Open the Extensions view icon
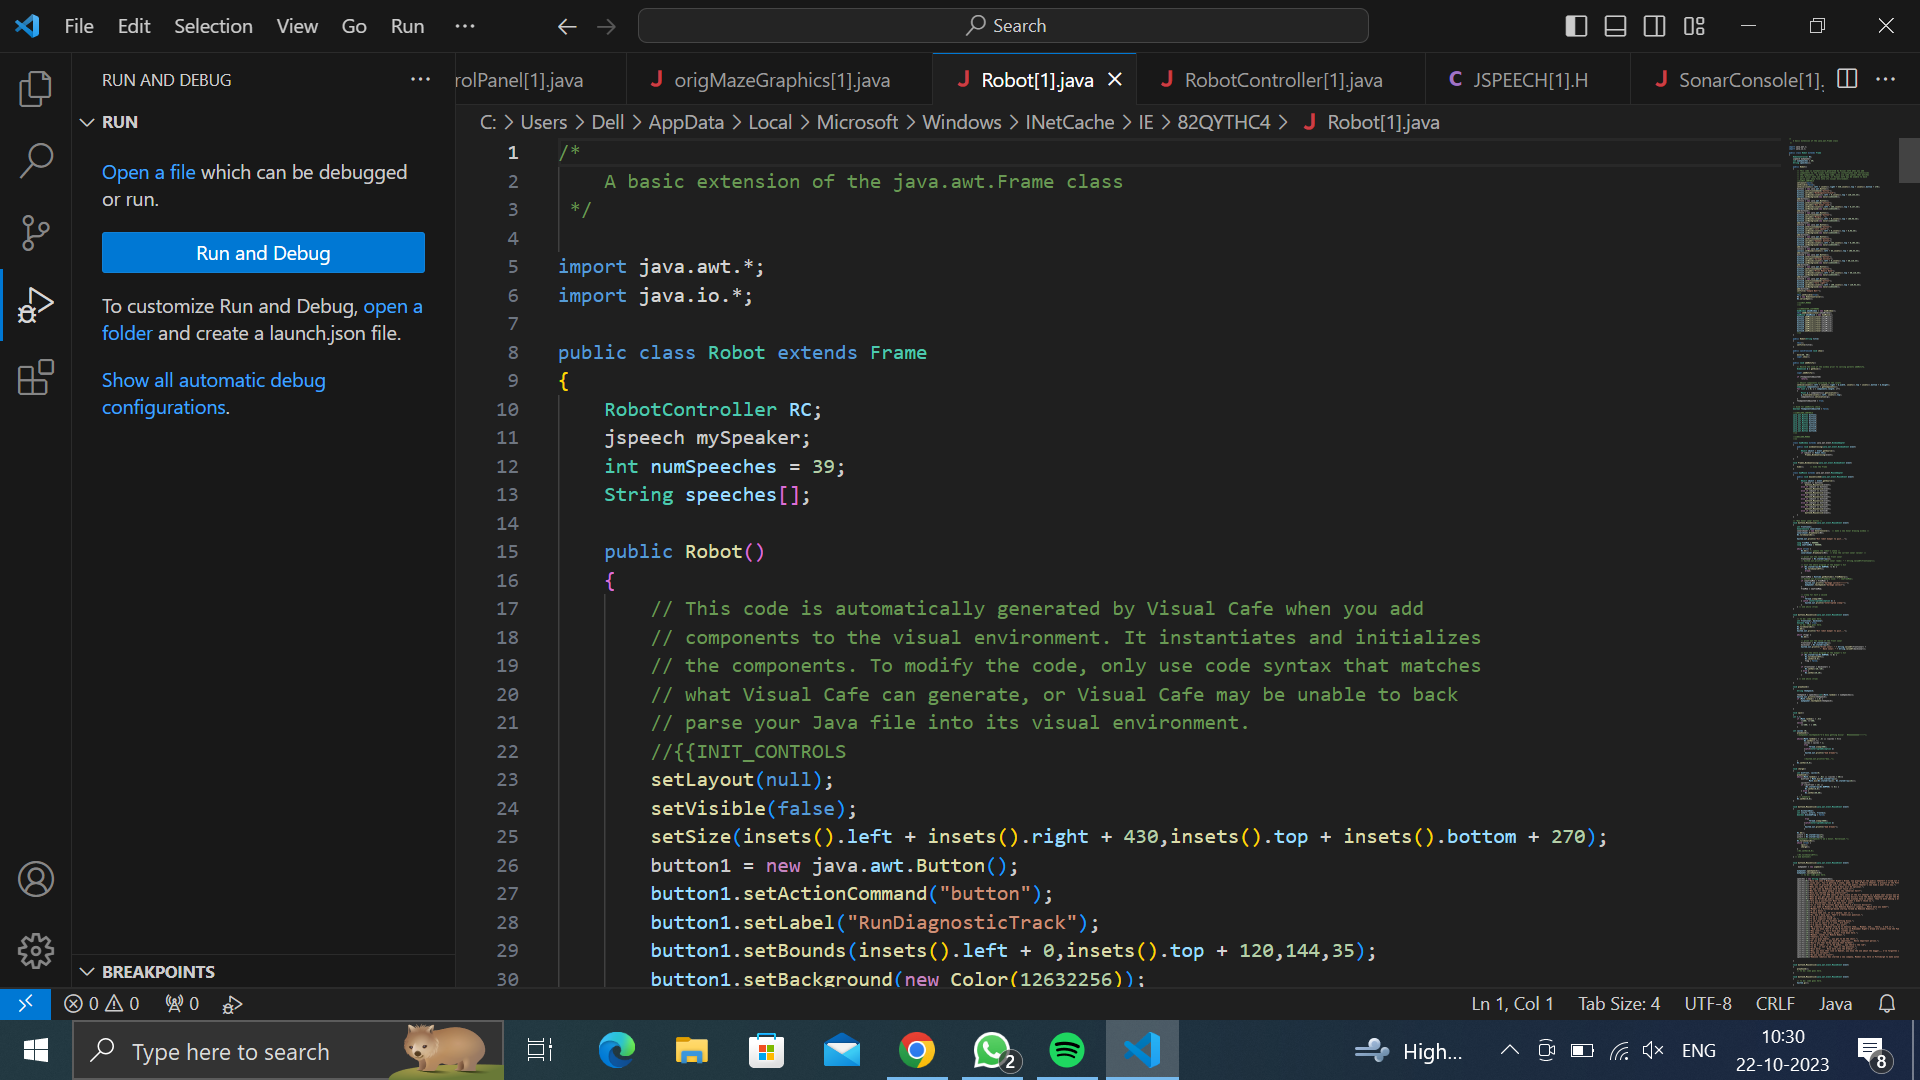1920x1080 pixels. [36, 377]
